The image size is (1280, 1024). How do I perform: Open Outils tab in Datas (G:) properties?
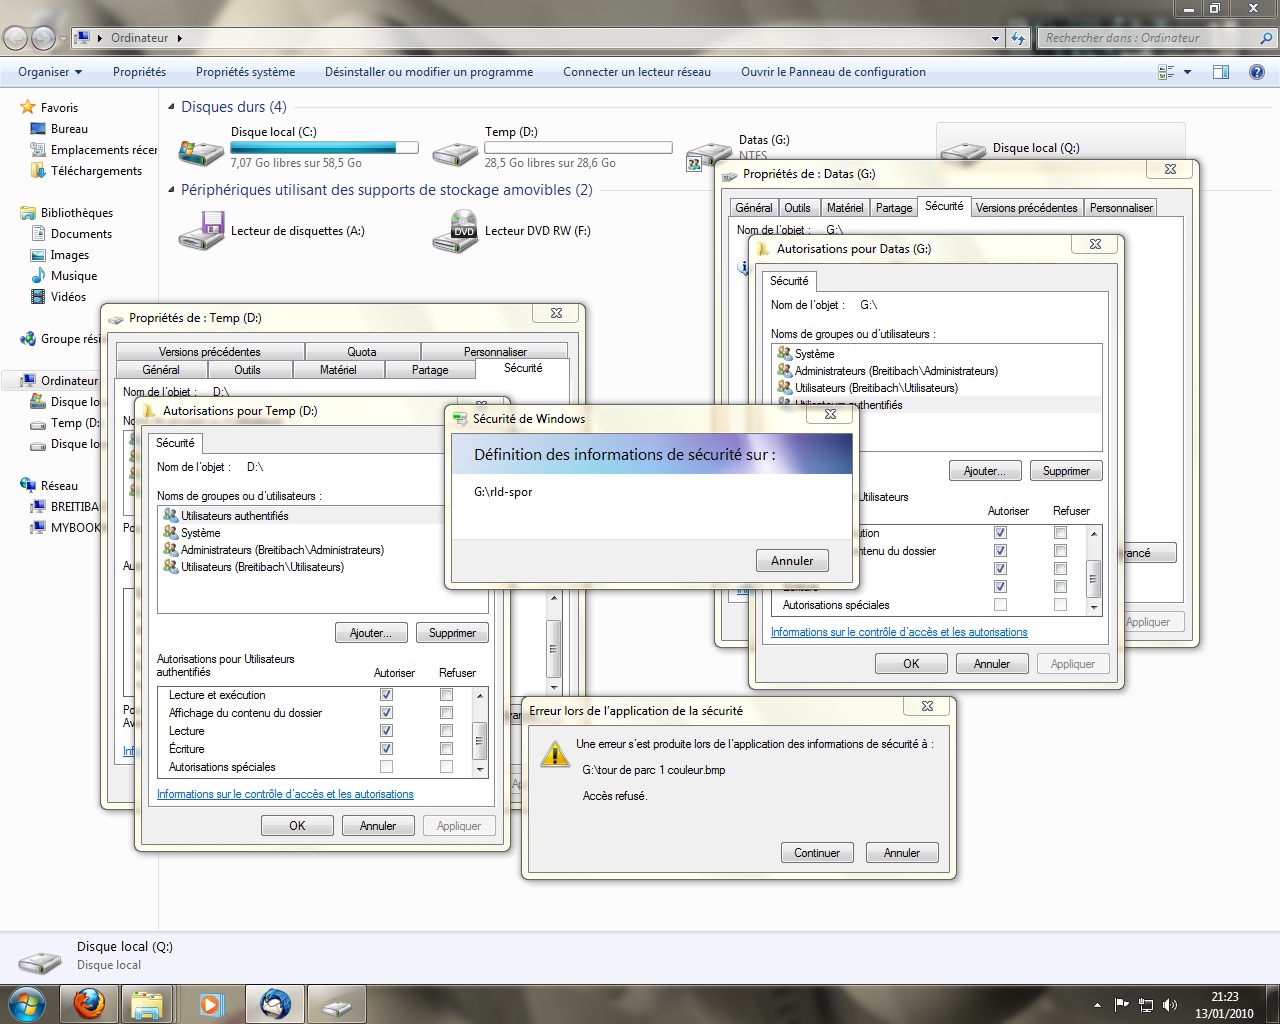798,208
